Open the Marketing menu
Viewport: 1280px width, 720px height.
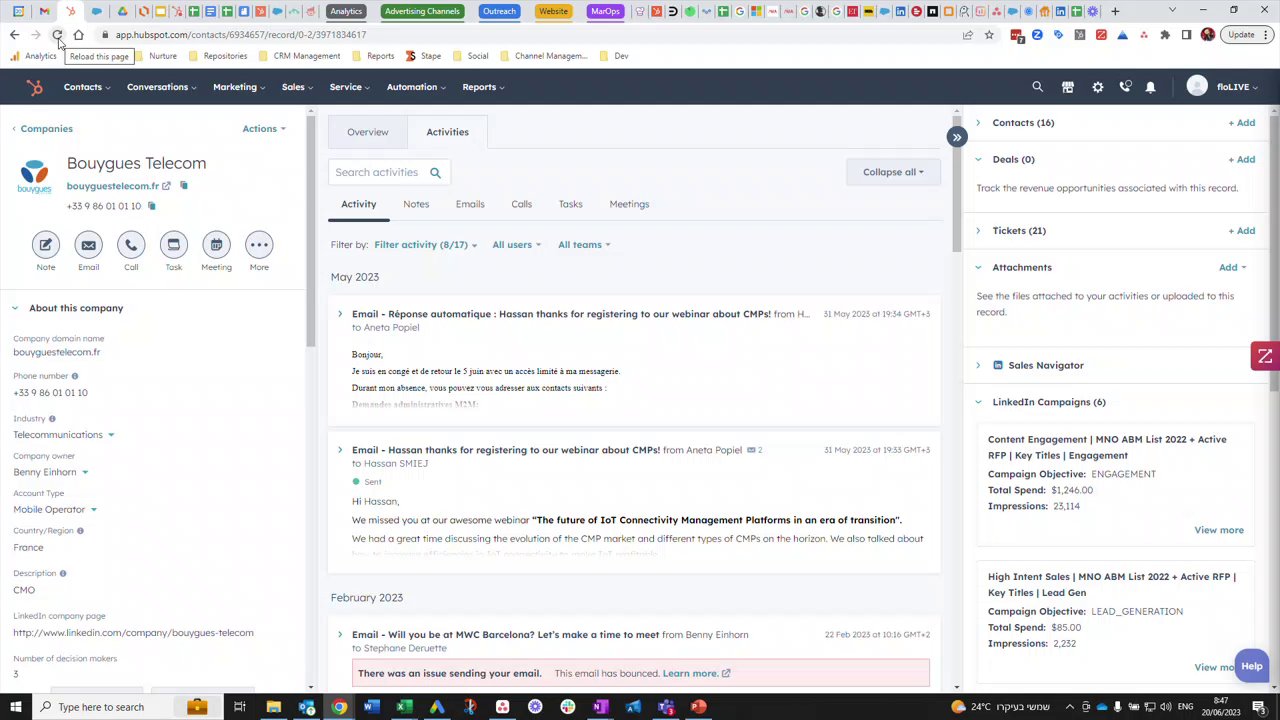click(239, 87)
